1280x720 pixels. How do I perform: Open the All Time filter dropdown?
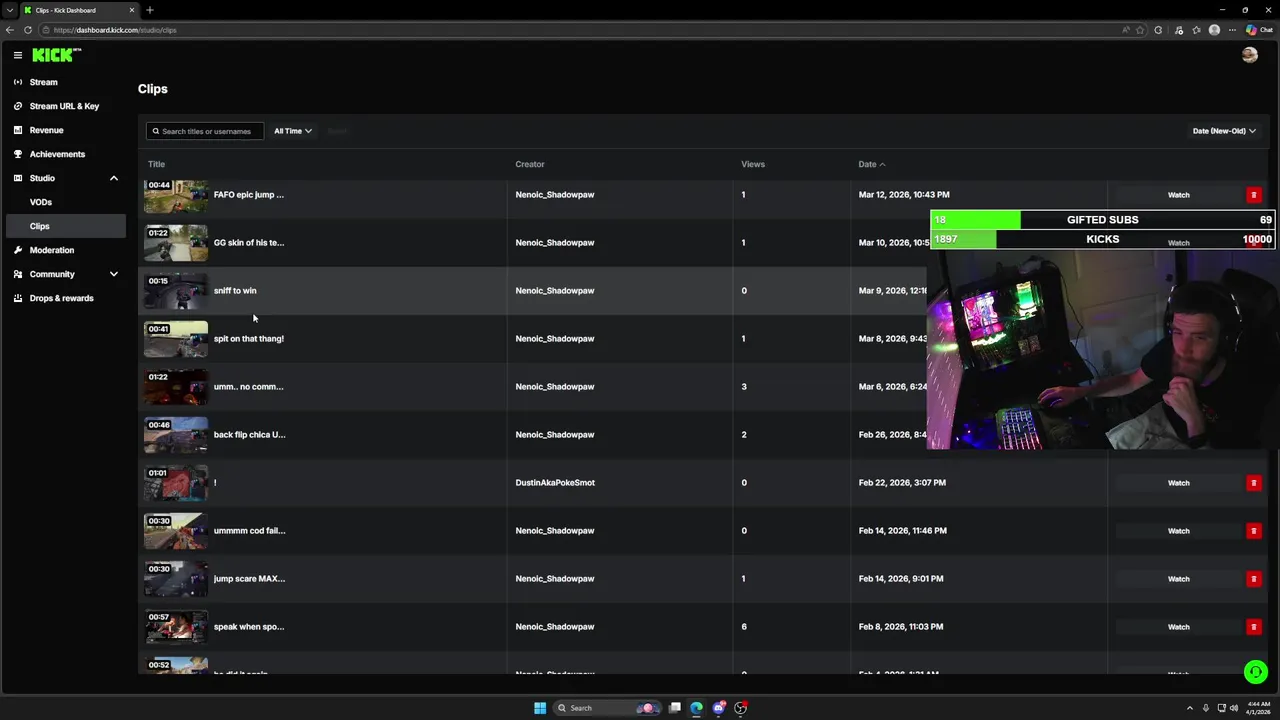(x=293, y=131)
